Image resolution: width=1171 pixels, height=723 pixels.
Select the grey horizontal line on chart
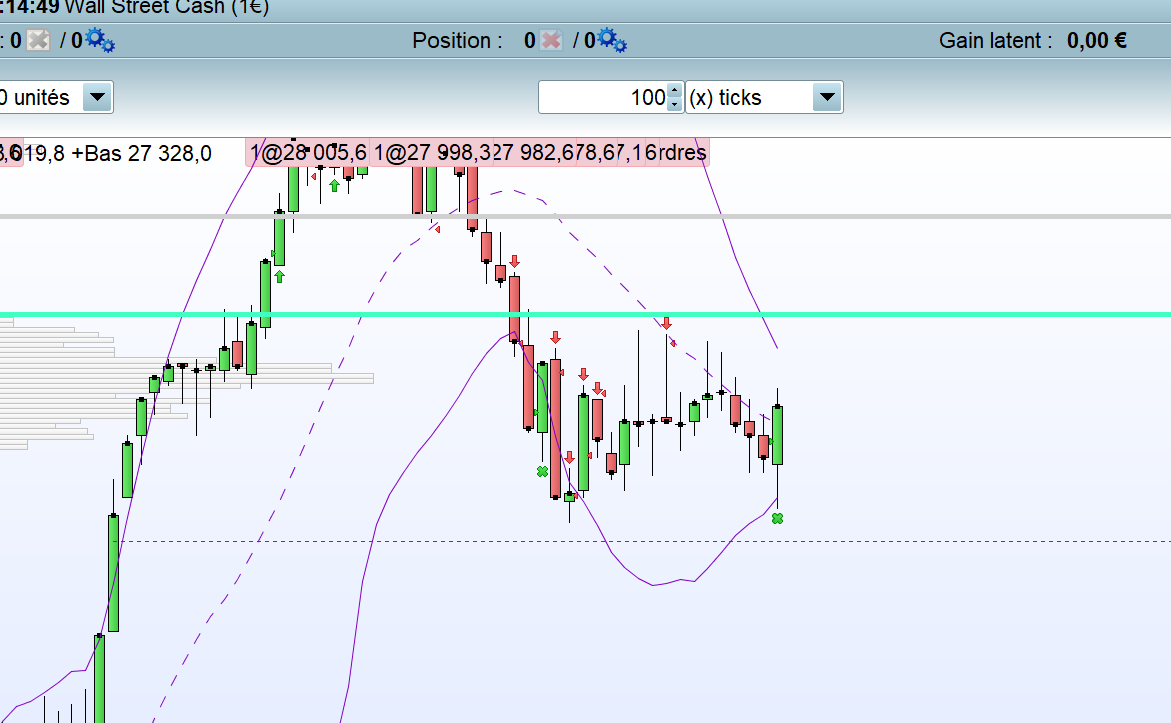[x=586, y=217]
